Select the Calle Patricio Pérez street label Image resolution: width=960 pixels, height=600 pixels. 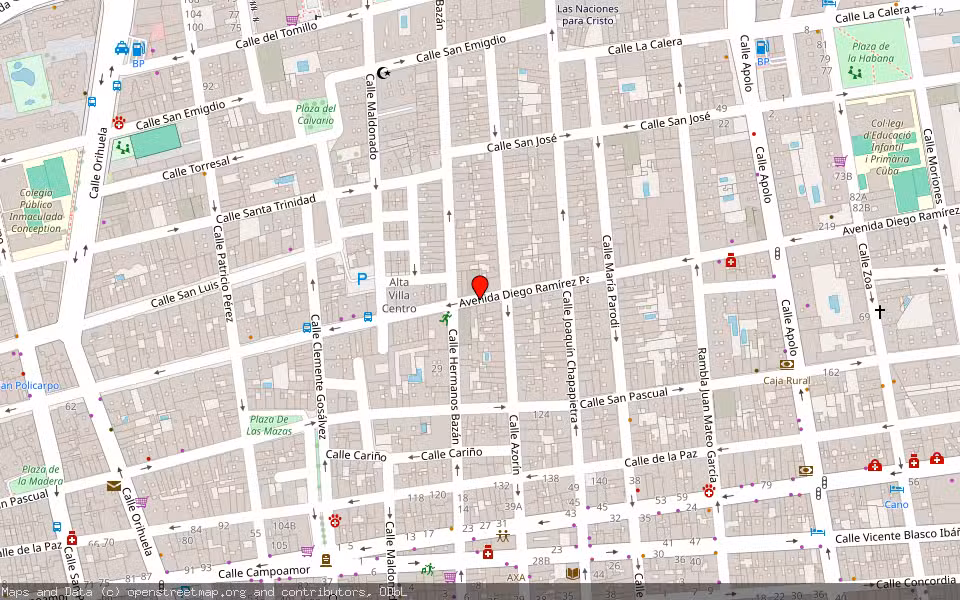point(223,273)
